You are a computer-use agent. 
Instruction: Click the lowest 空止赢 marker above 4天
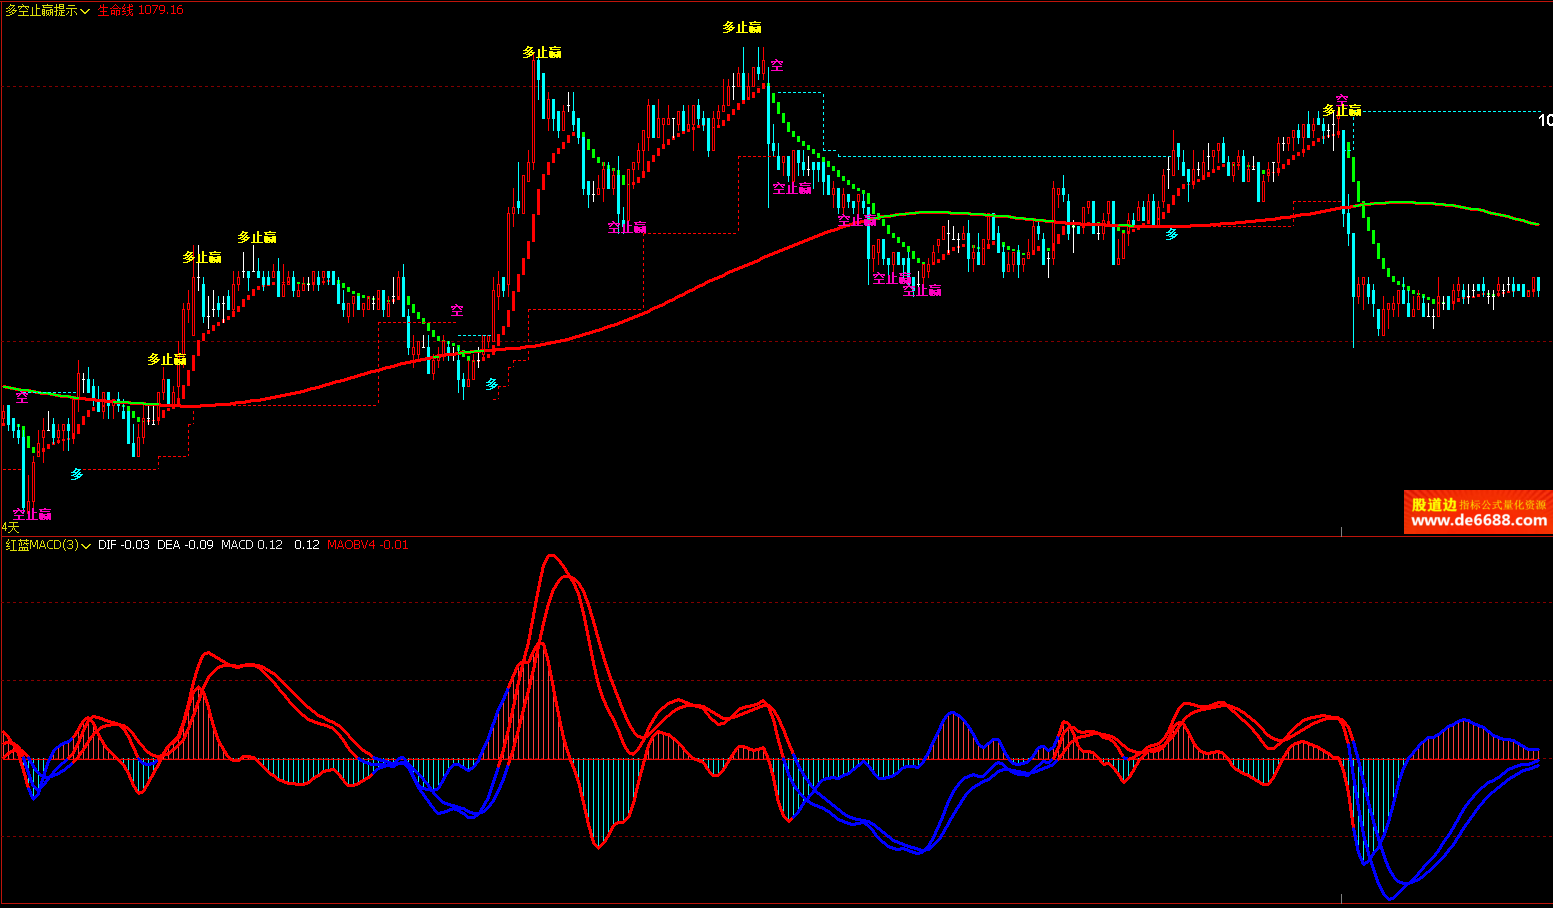(32, 514)
